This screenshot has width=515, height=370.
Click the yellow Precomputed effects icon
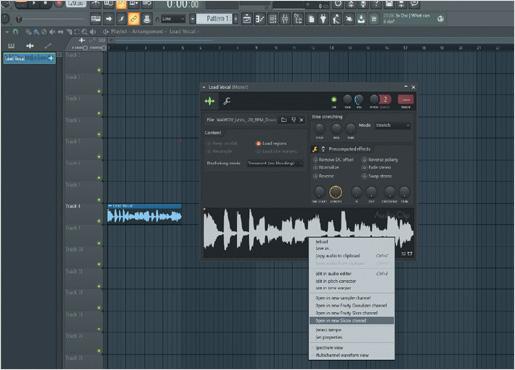(x=315, y=149)
